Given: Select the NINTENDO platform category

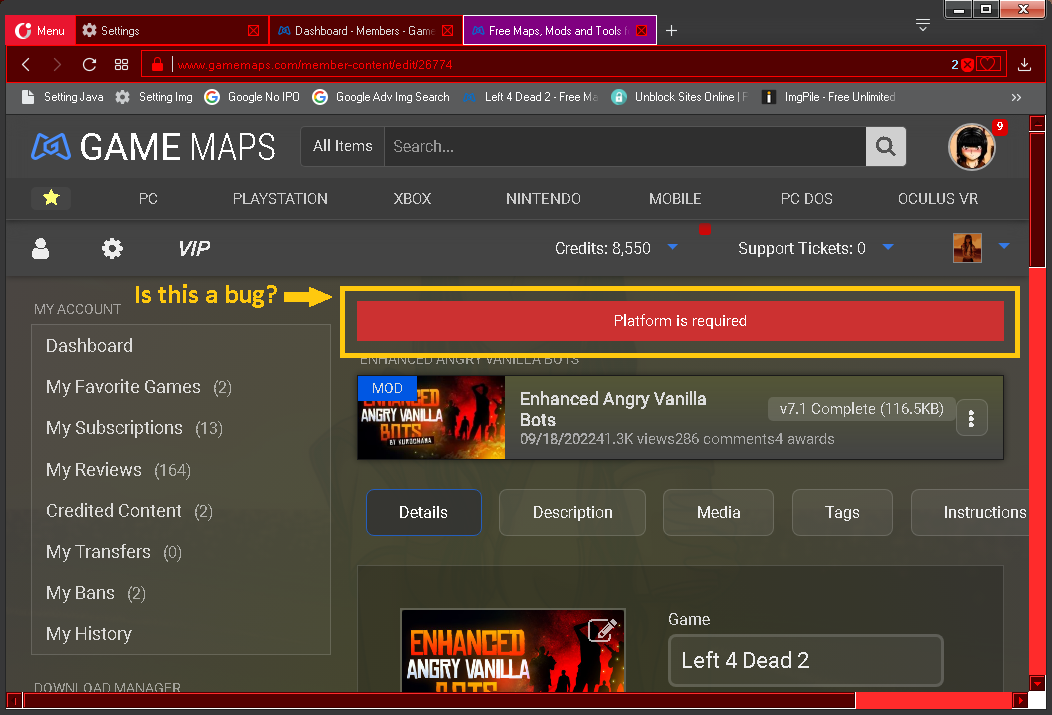Looking at the screenshot, I should point(543,198).
